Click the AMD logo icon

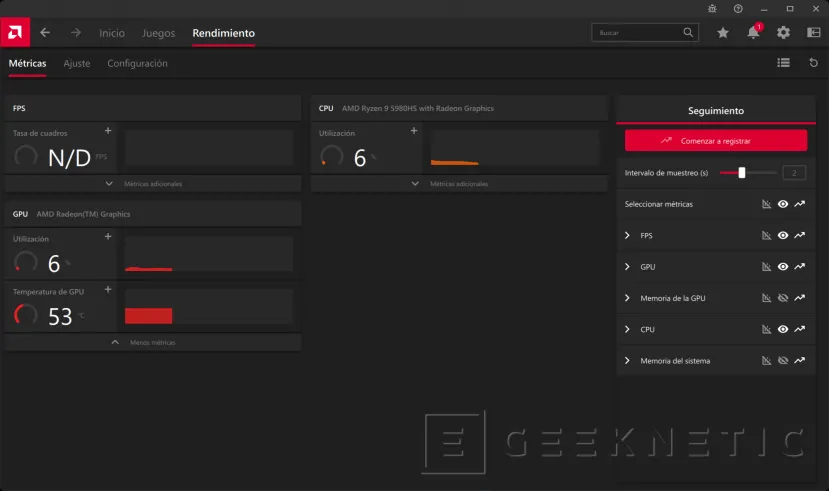coord(15,32)
